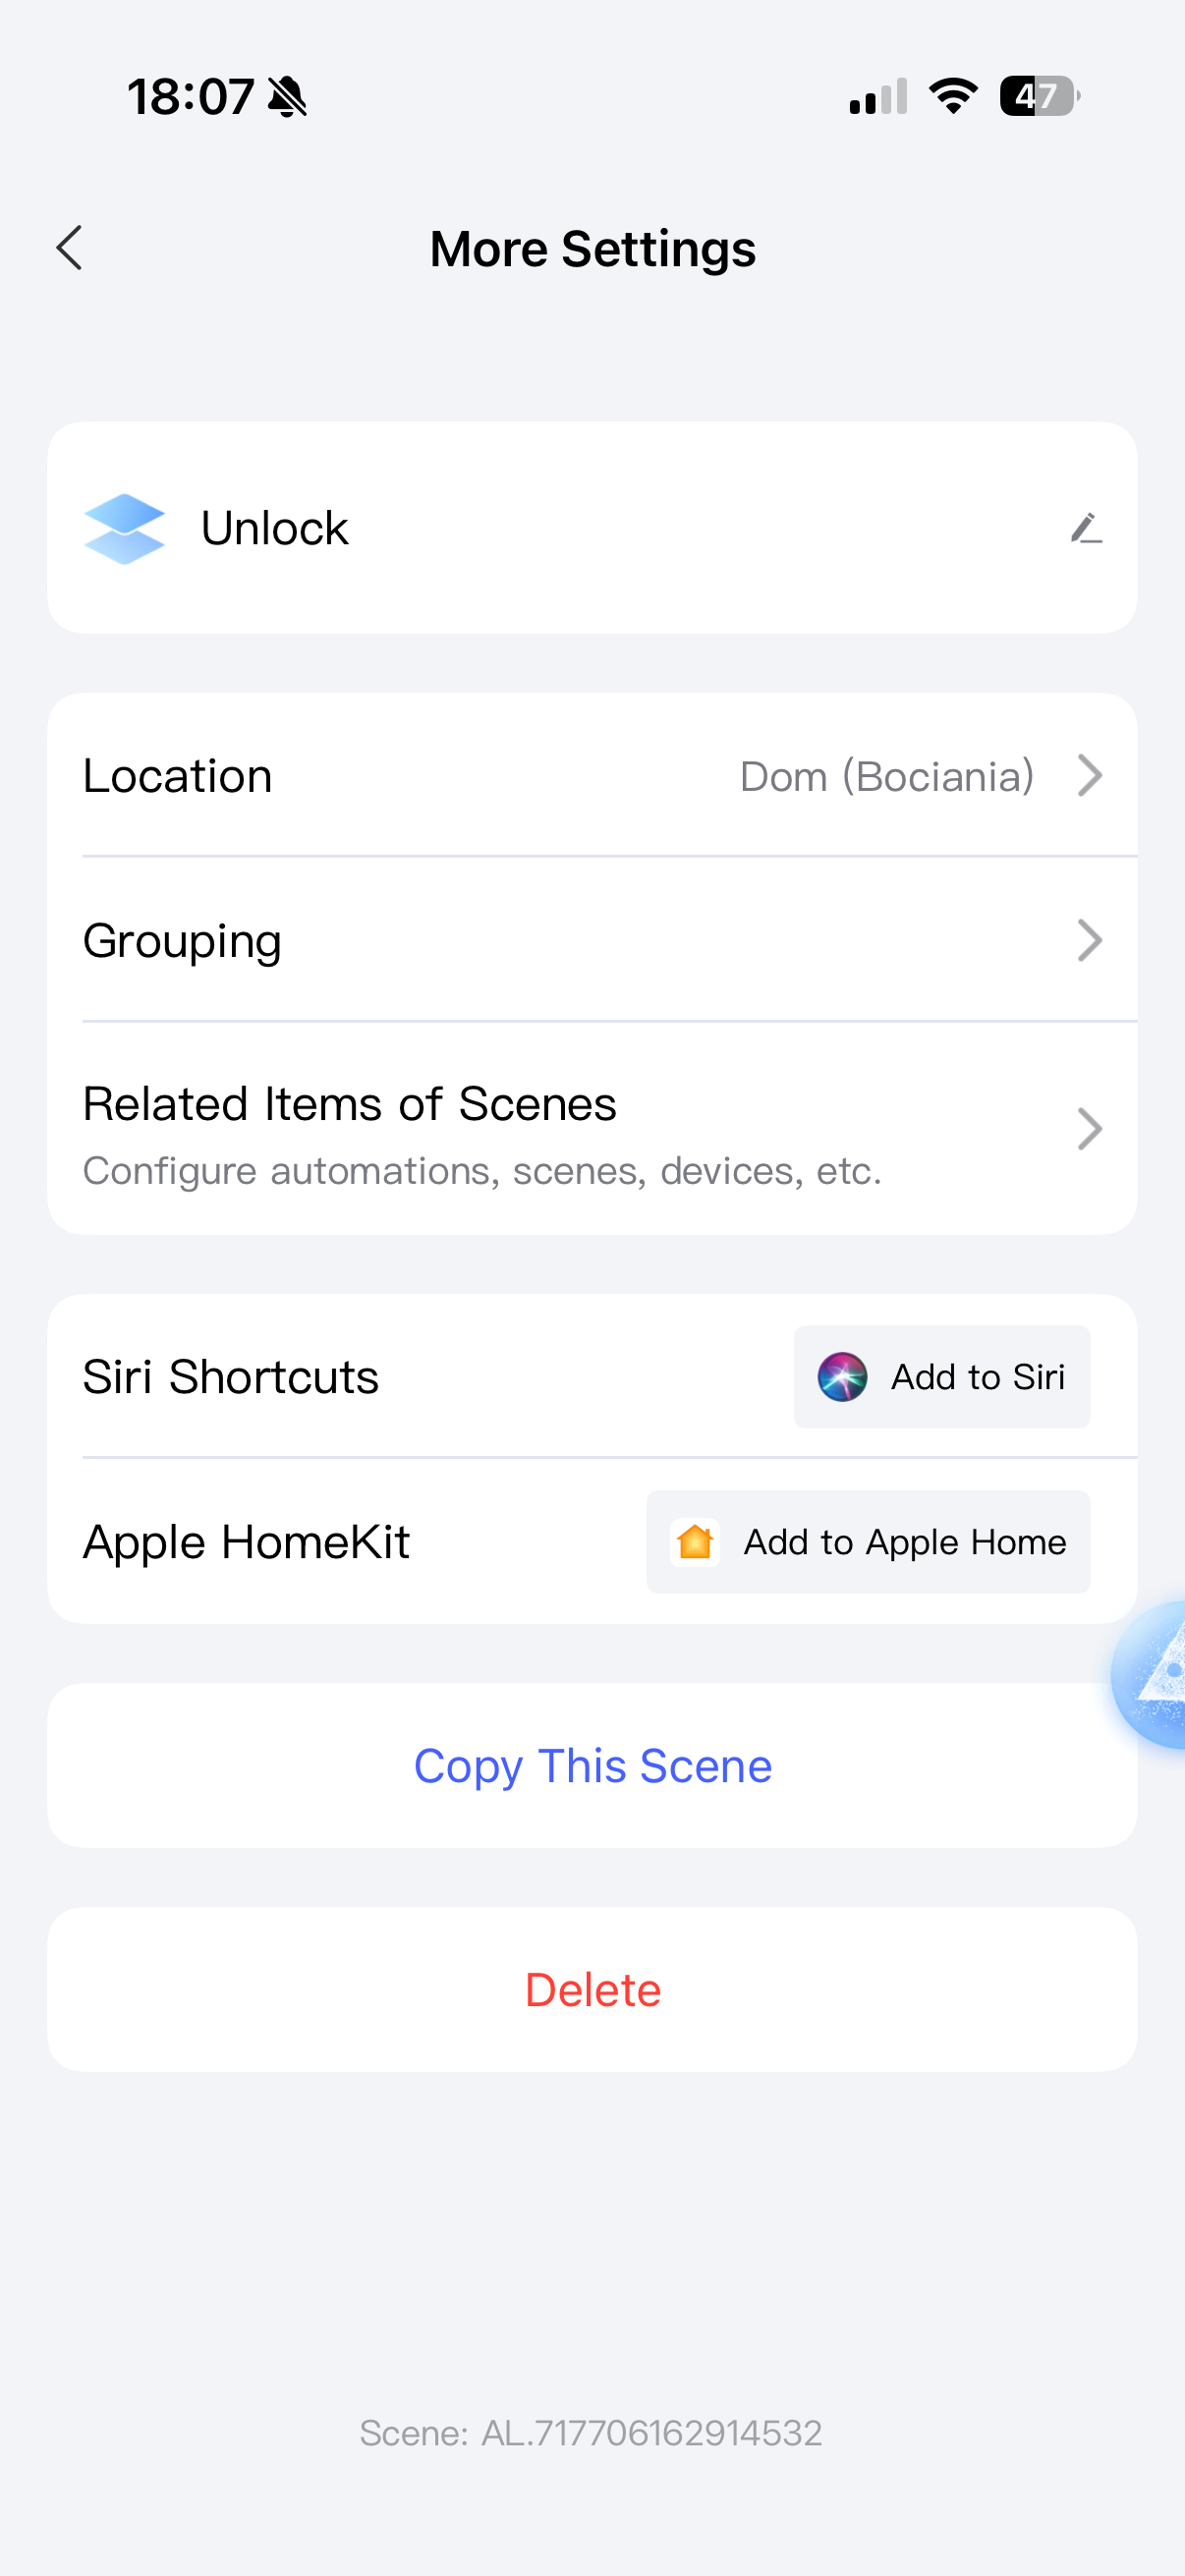1185x2576 pixels.
Task: Tap the back arrow icon
Action: pyautogui.click(x=69, y=248)
